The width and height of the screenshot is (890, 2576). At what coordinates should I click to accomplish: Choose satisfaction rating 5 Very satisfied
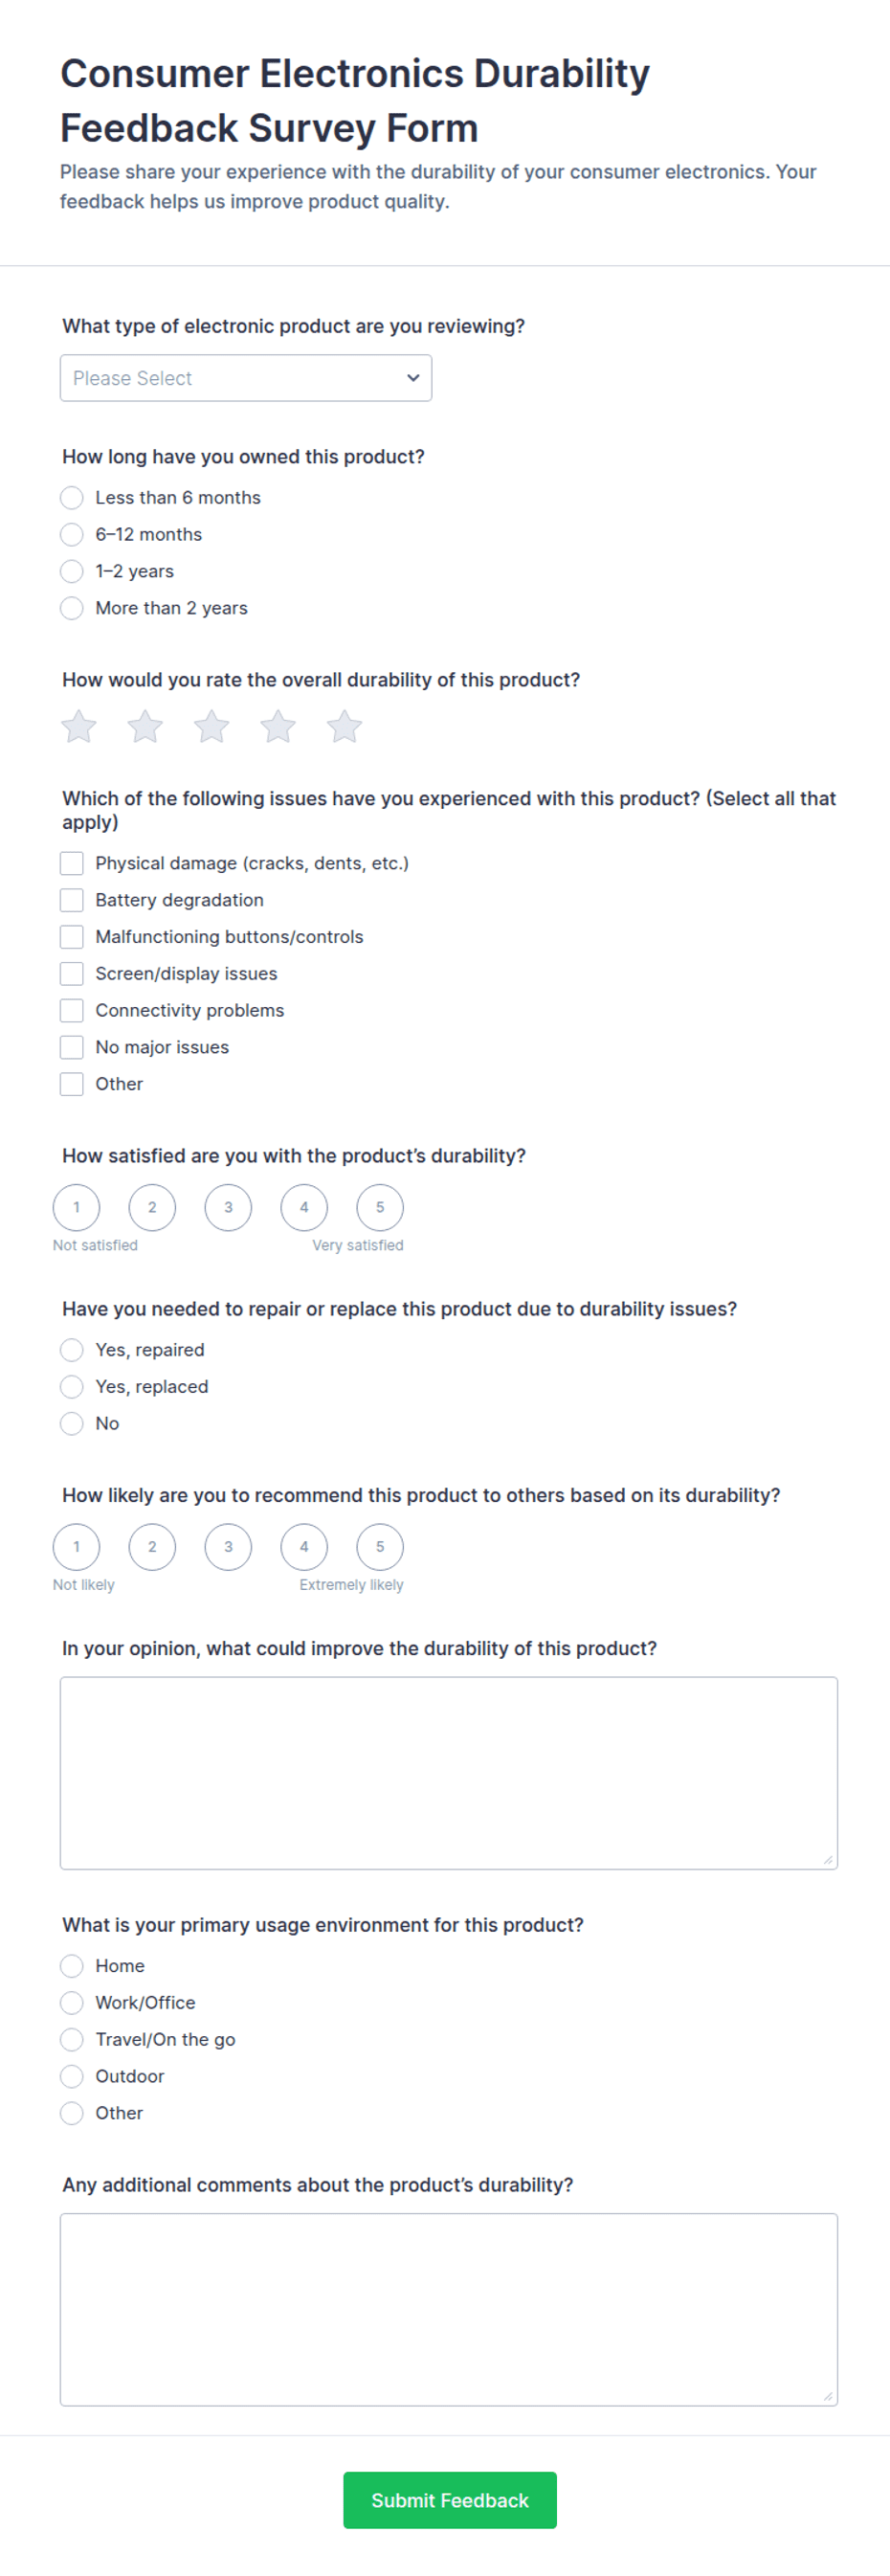tap(380, 1207)
